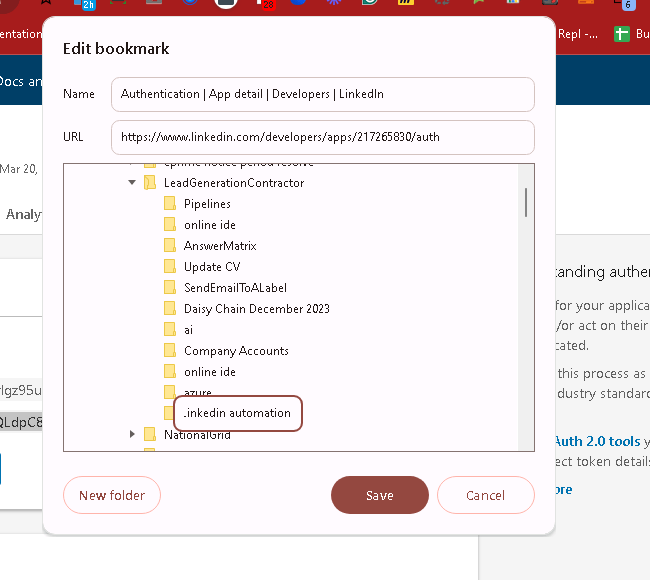Click the extension icon with 6 badge

coord(625,3)
